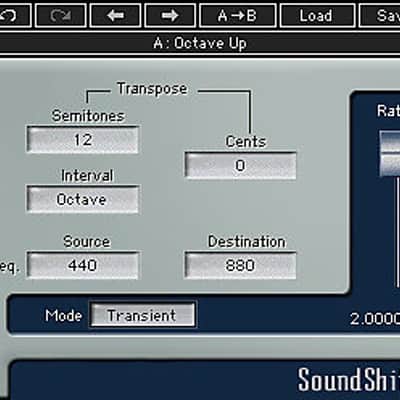
Task: Click the Load button
Action: [317, 15]
